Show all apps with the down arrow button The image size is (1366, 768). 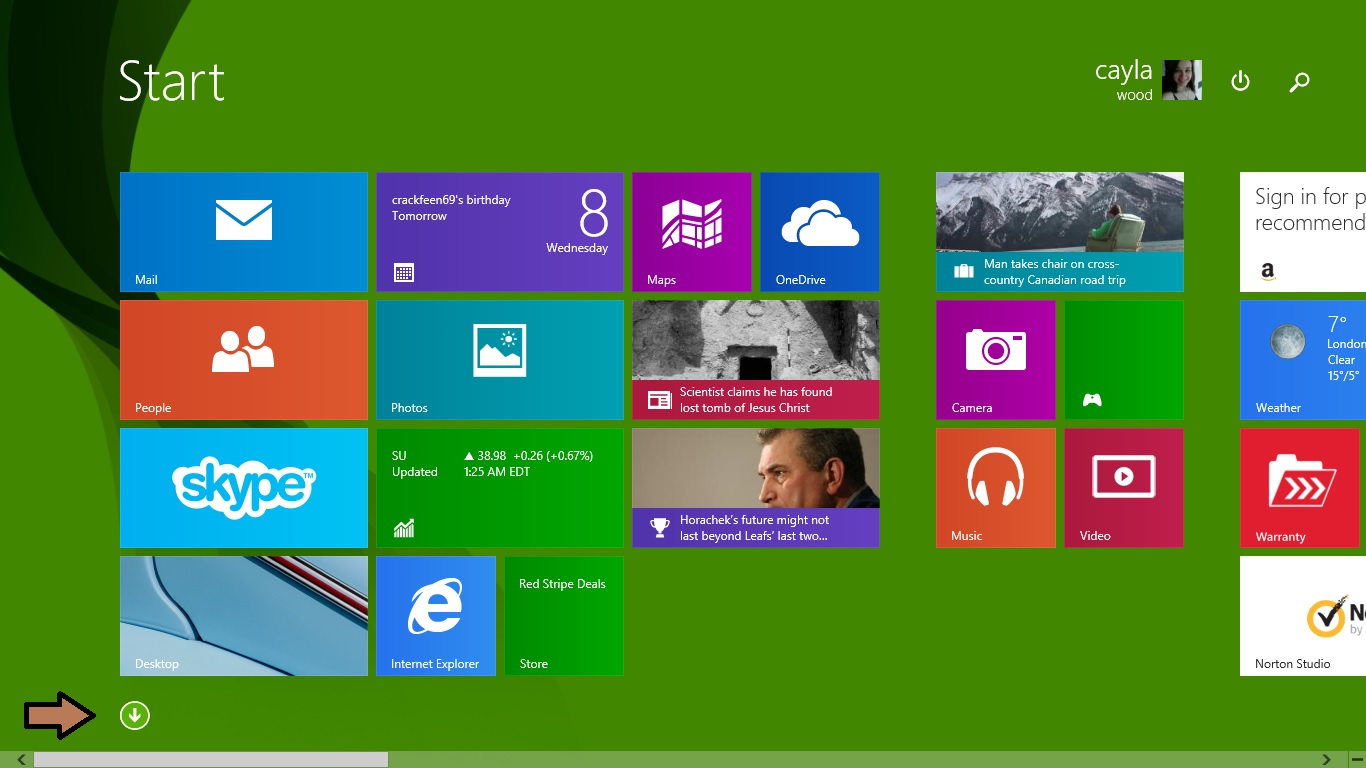(135, 715)
